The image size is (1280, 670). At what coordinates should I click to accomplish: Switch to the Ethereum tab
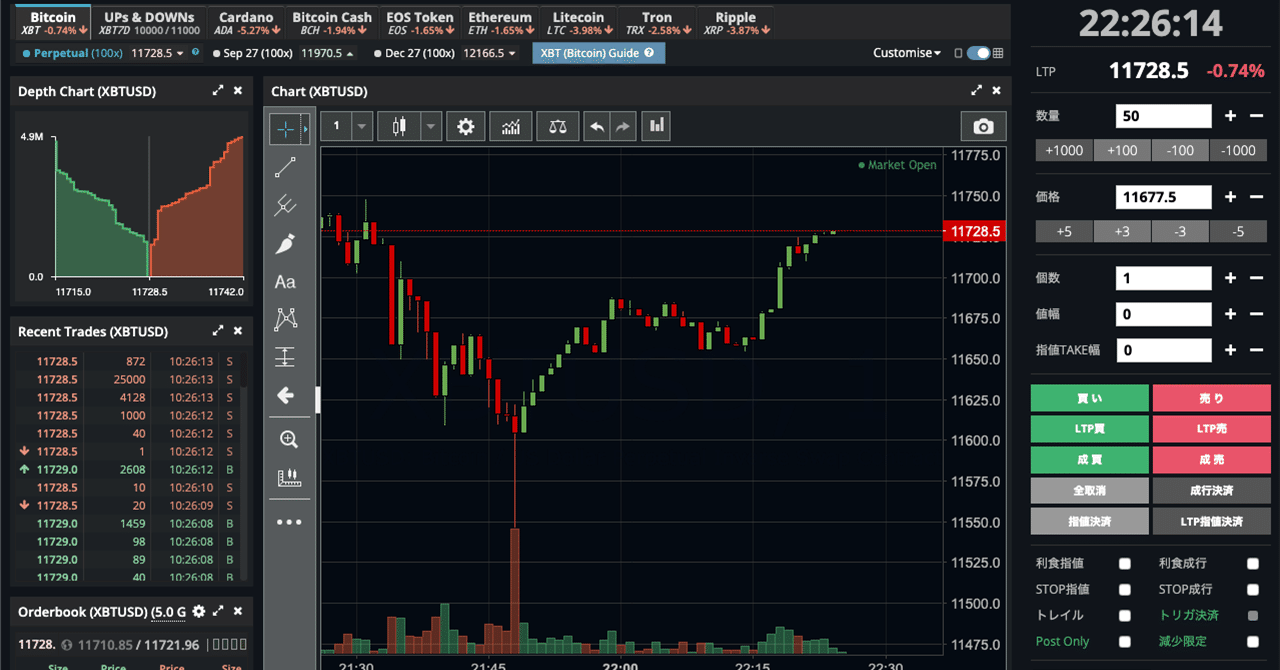tap(500, 23)
